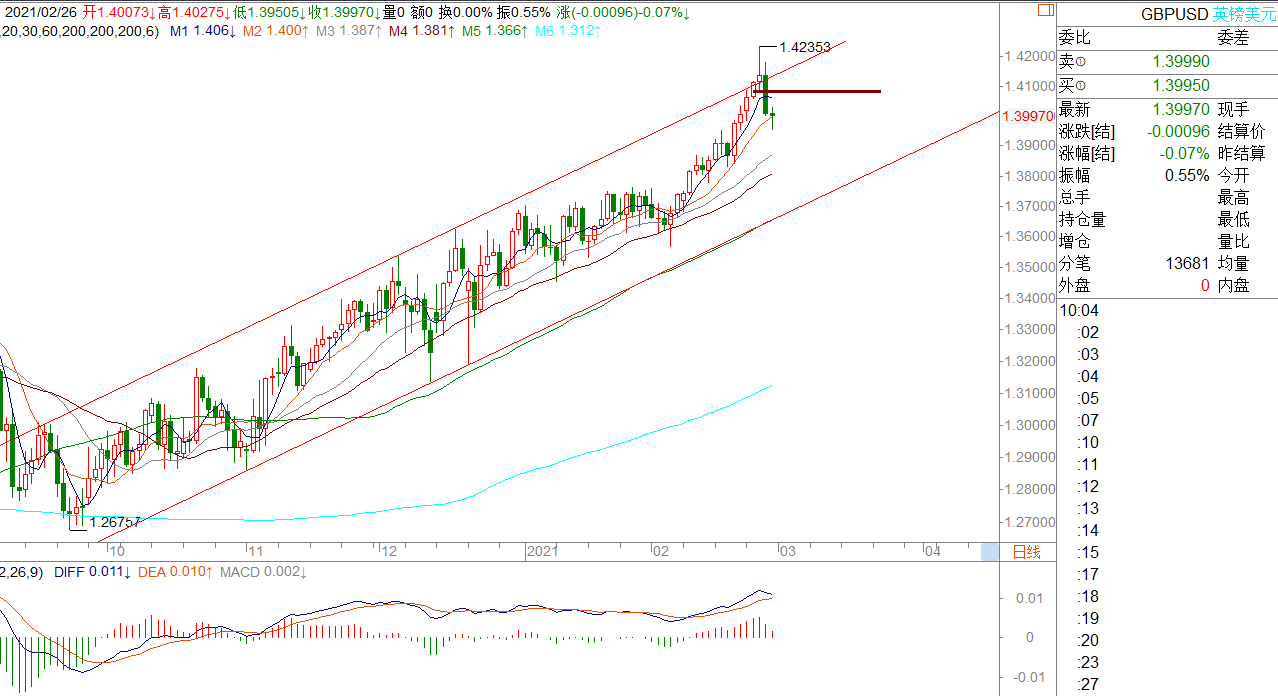
Task: Click the M5 1.366 moving average label
Action: [x=494, y=32]
